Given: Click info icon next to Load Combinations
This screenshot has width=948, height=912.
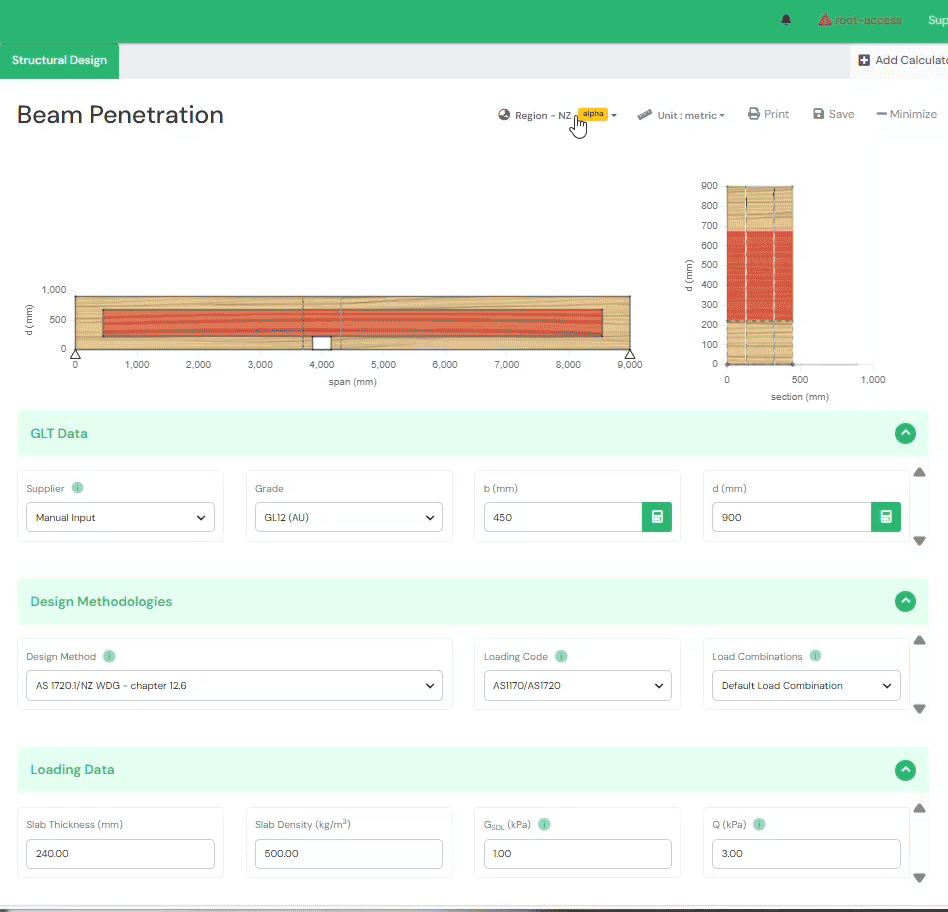Looking at the screenshot, I should 815,657.
